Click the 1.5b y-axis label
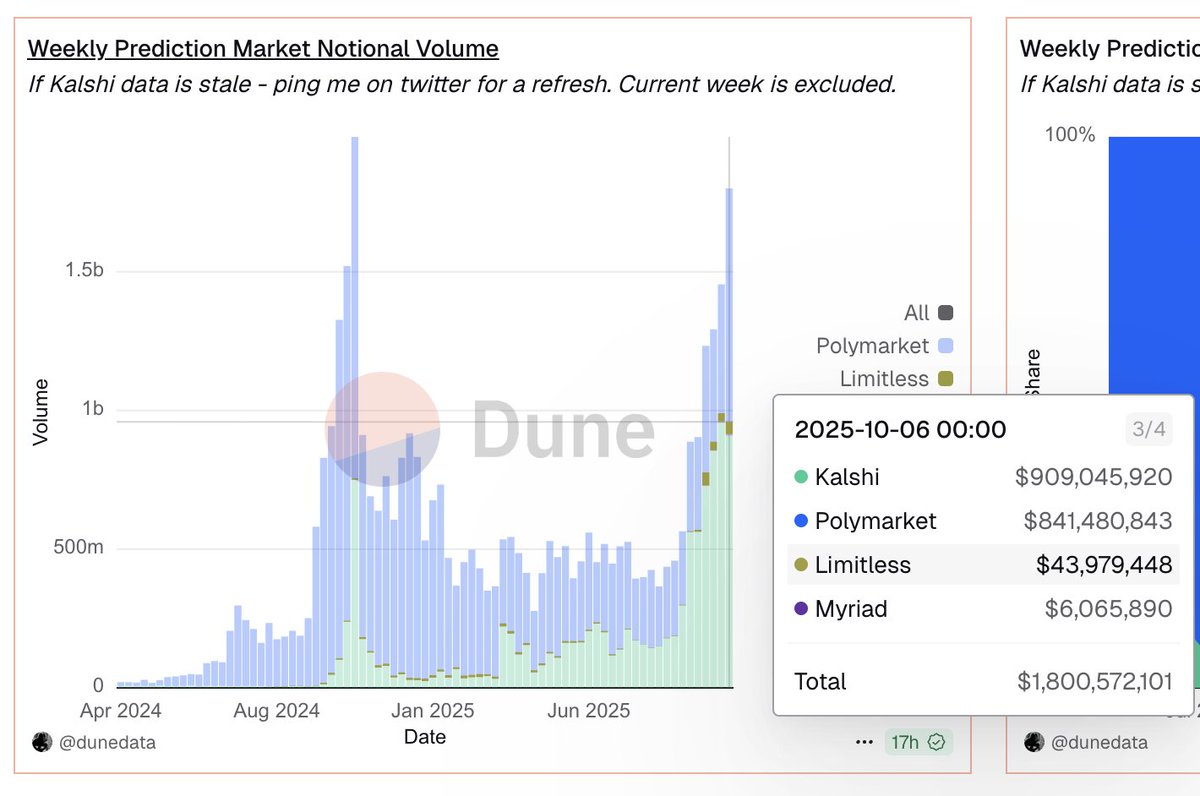 coord(86,272)
